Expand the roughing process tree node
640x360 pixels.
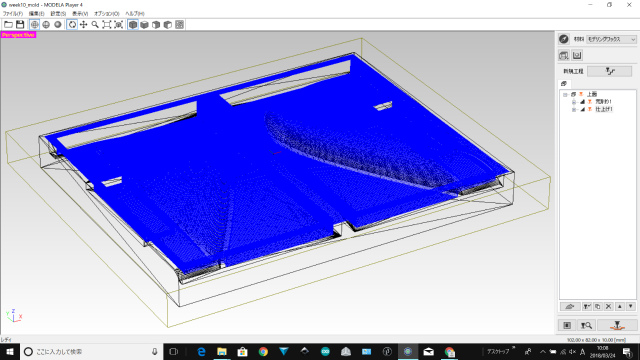(x=573, y=102)
